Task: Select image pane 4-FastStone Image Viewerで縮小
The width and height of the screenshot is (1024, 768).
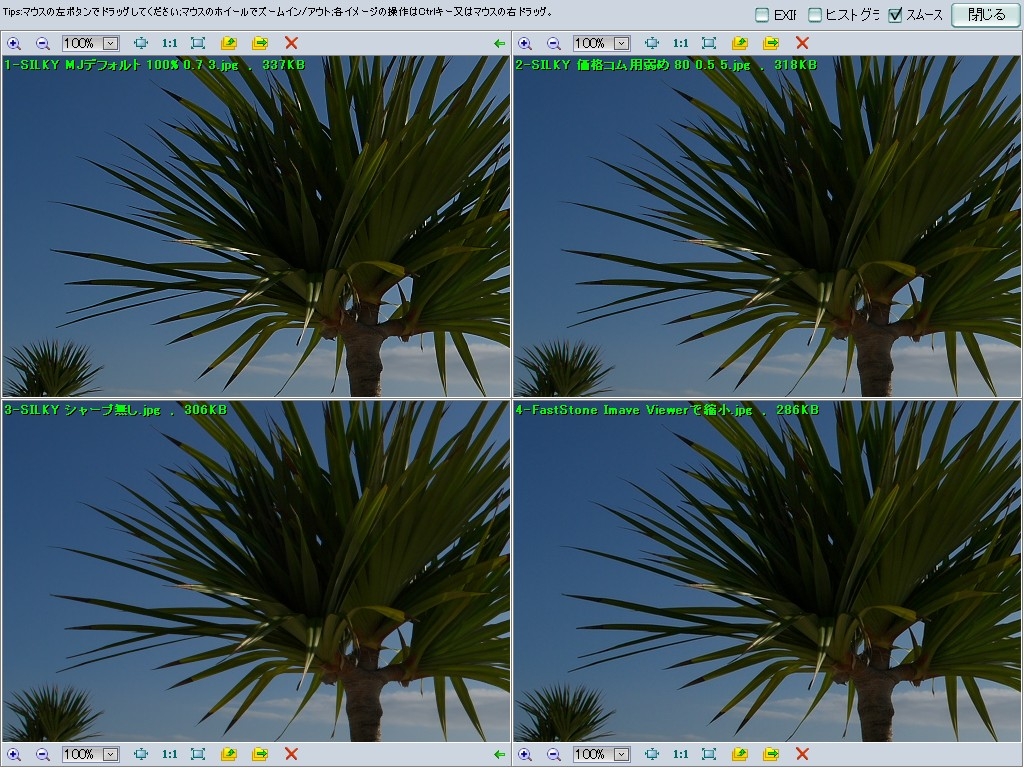Action: (767, 571)
